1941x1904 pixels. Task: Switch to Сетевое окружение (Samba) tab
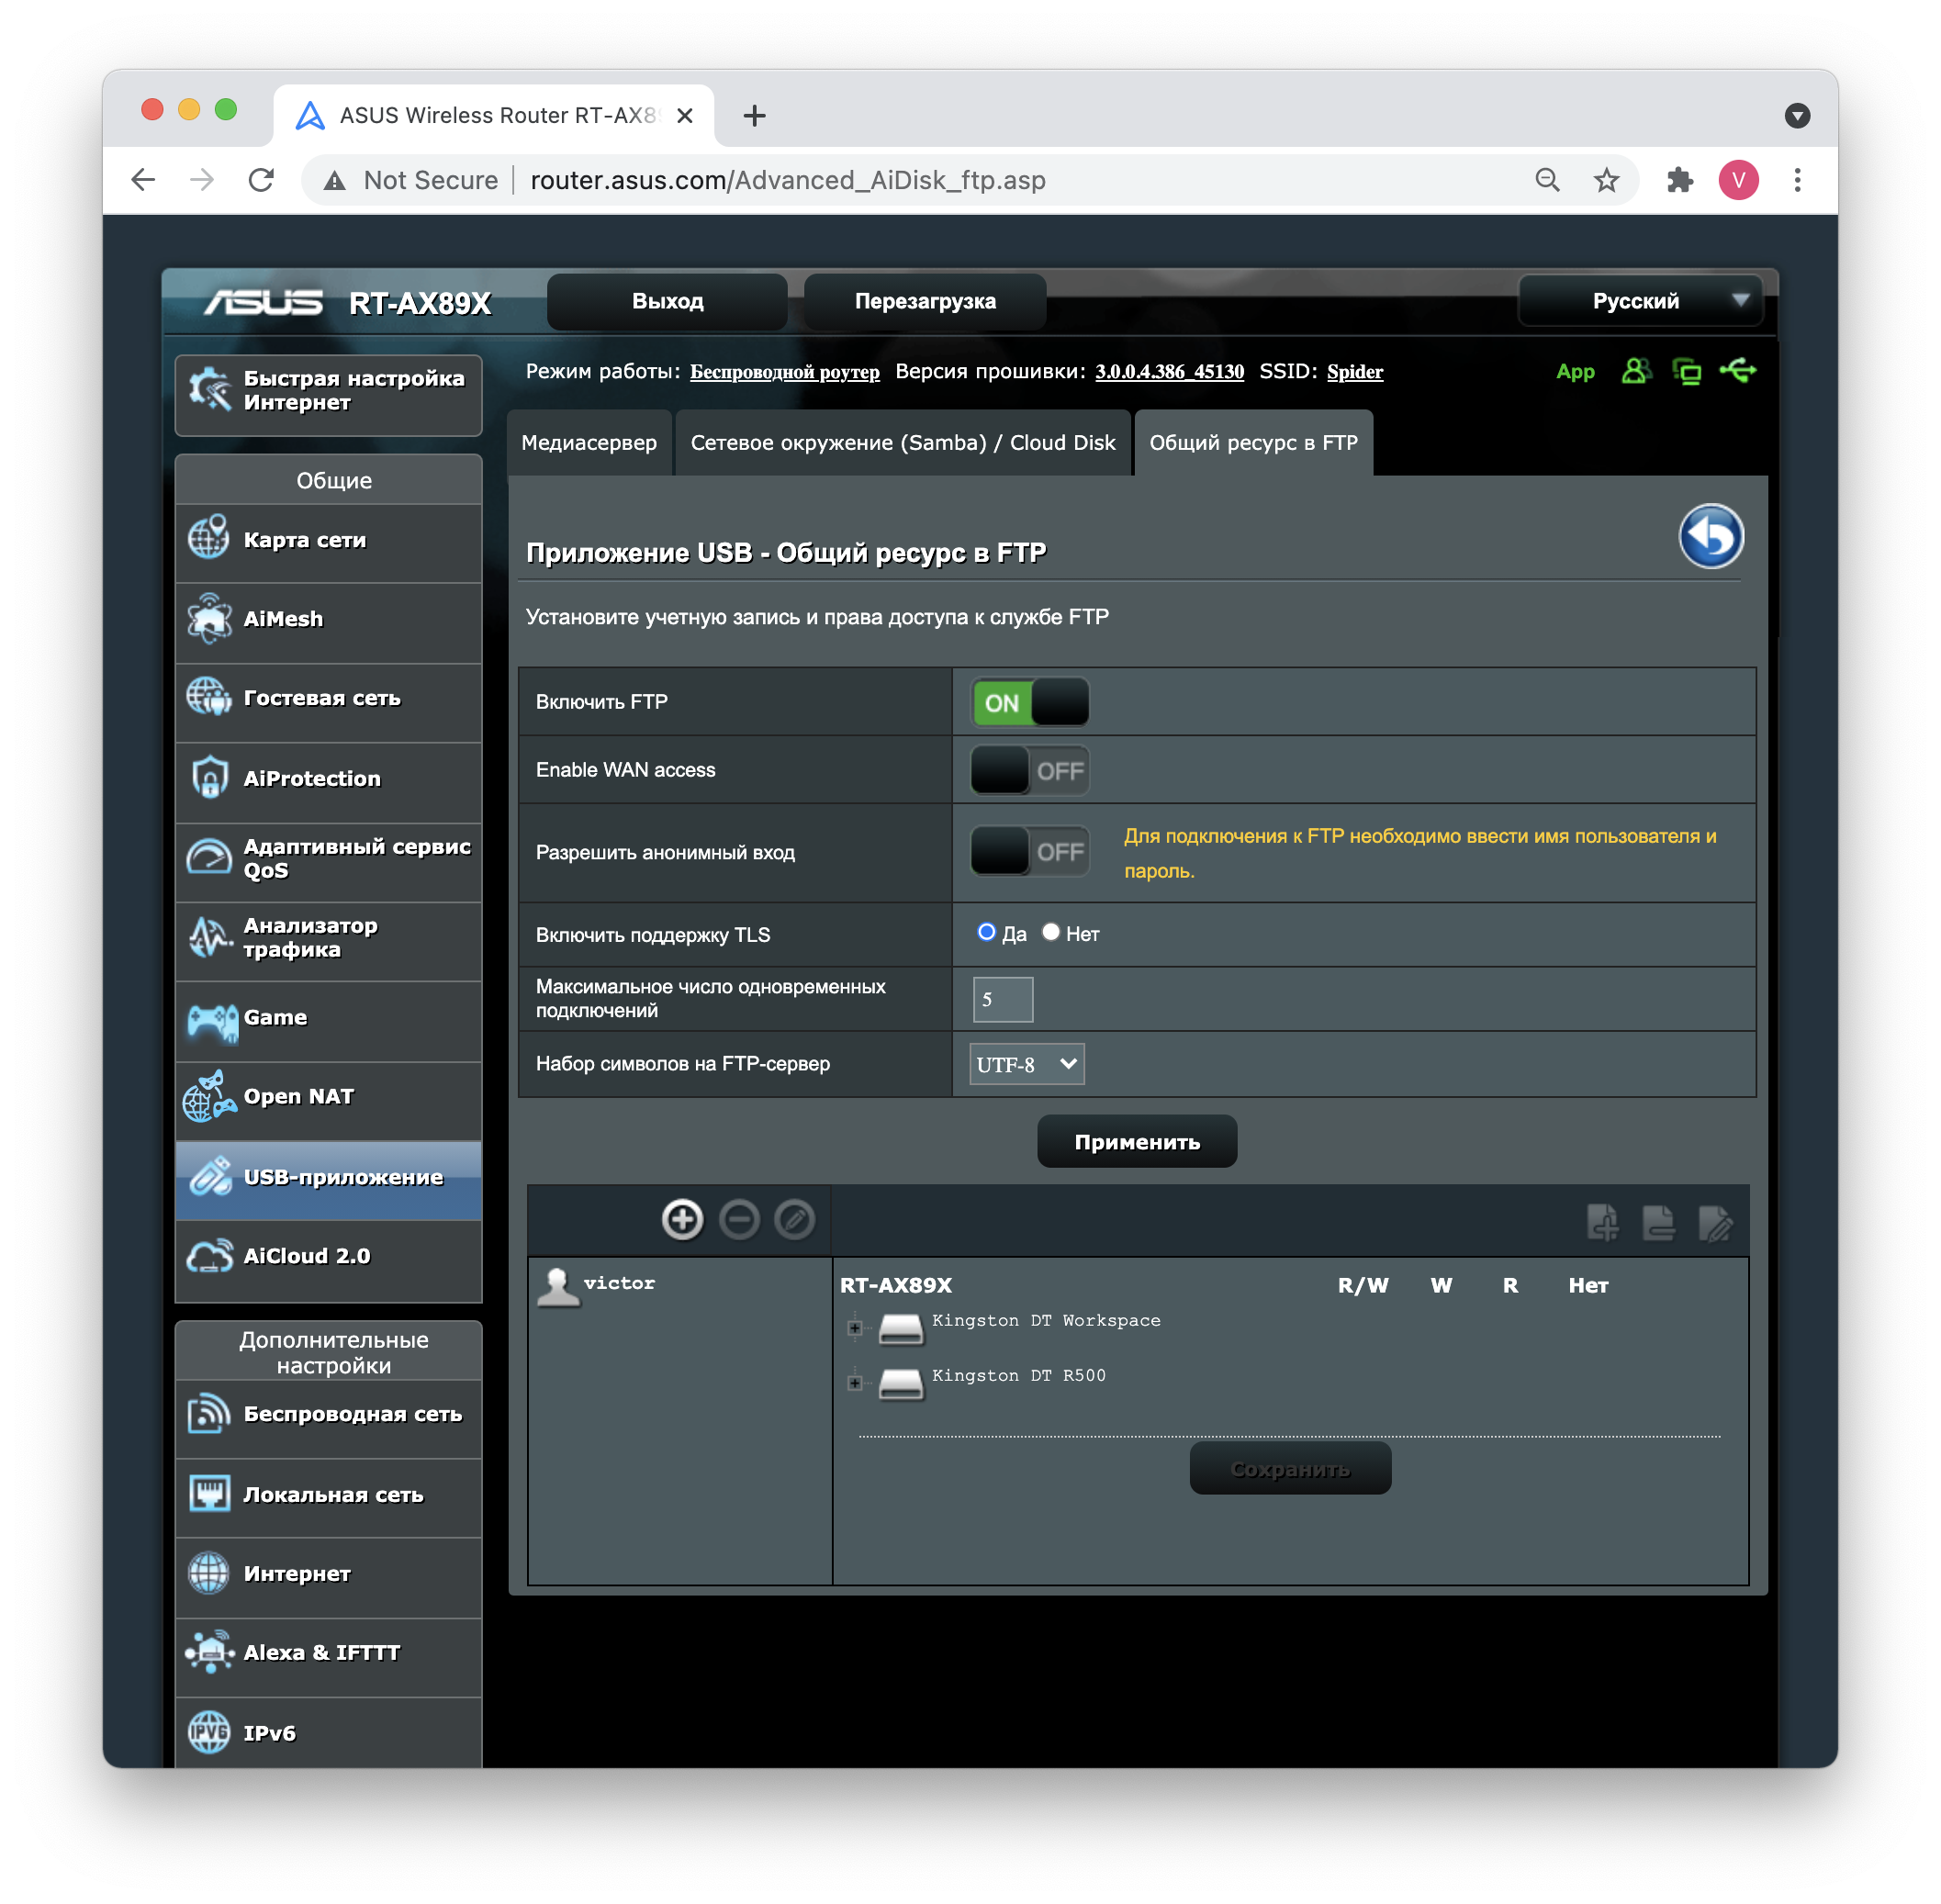click(x=903, y=442)
